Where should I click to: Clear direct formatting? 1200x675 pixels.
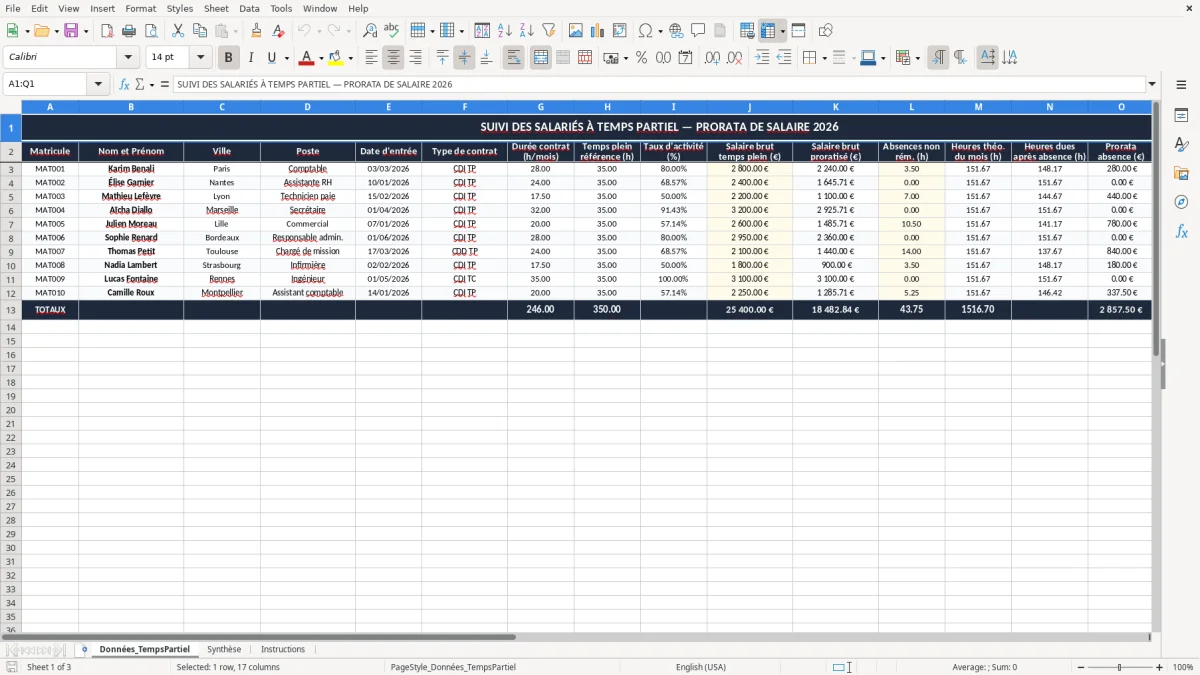point(279,31)
